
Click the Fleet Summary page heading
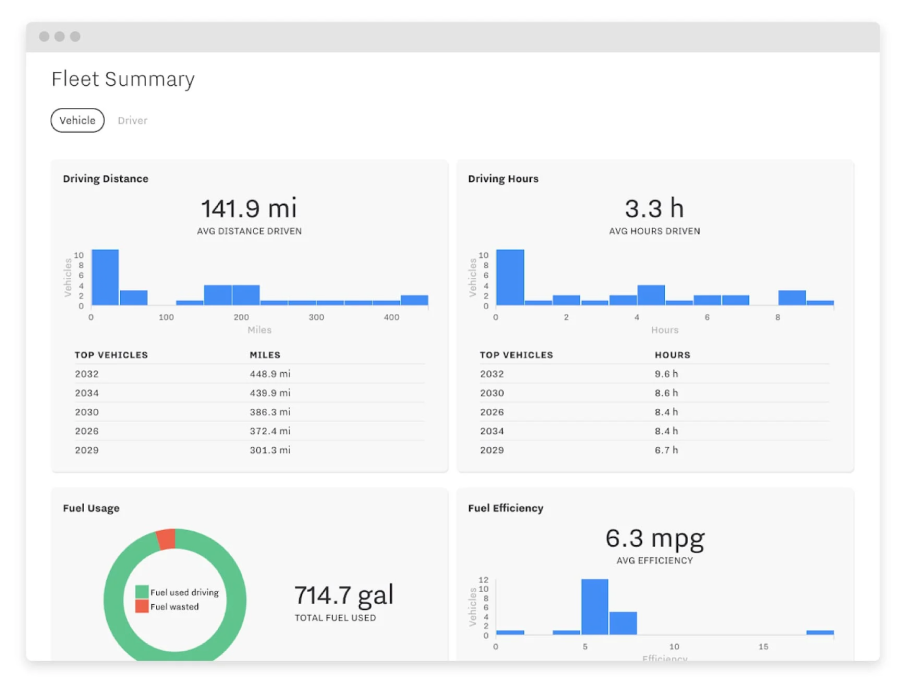click(x=122, y=79)
